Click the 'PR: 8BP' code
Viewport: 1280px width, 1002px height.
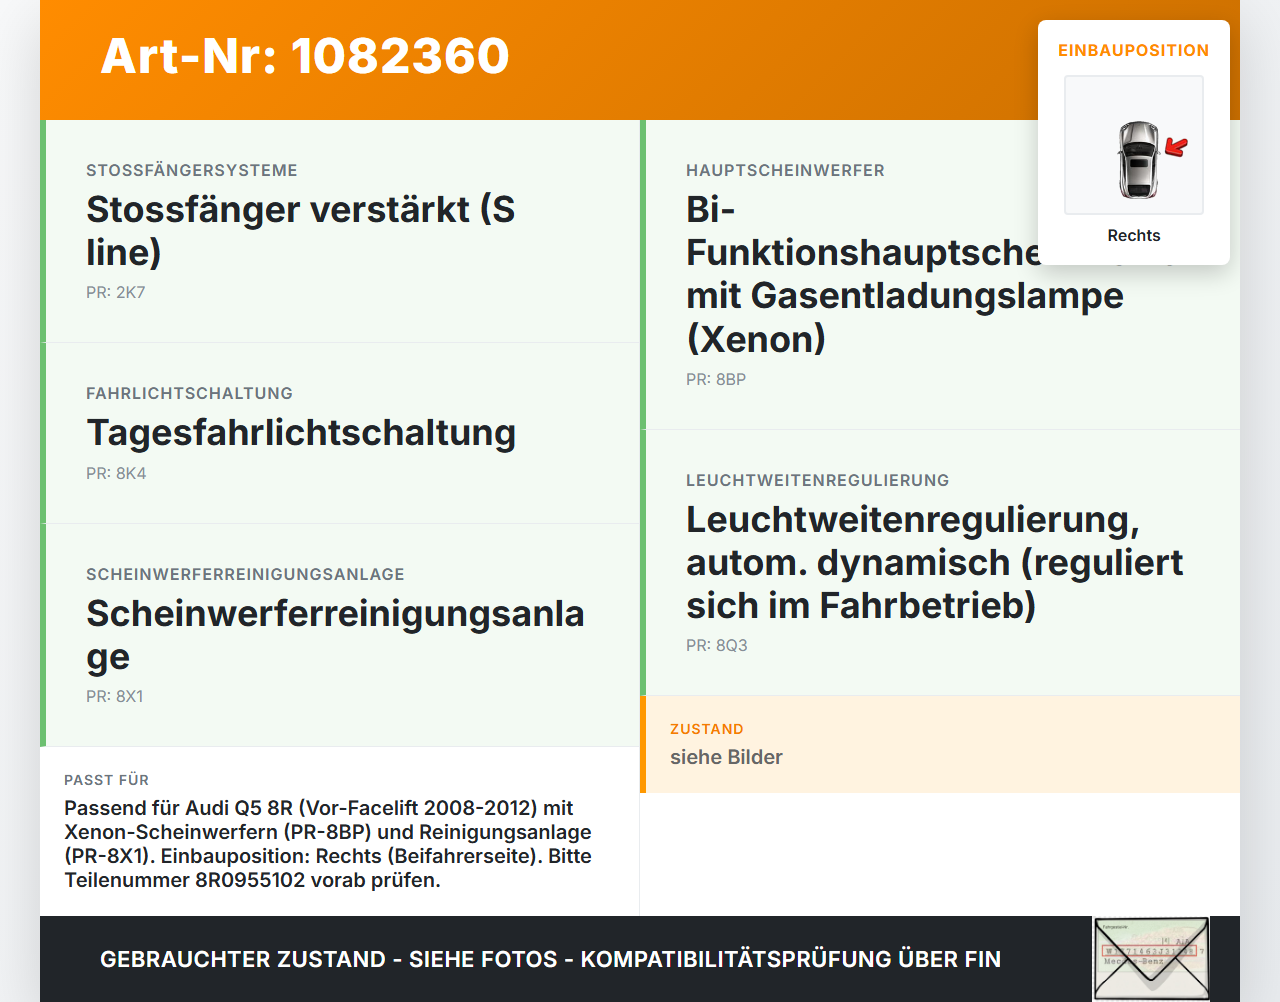pos(716,379)
